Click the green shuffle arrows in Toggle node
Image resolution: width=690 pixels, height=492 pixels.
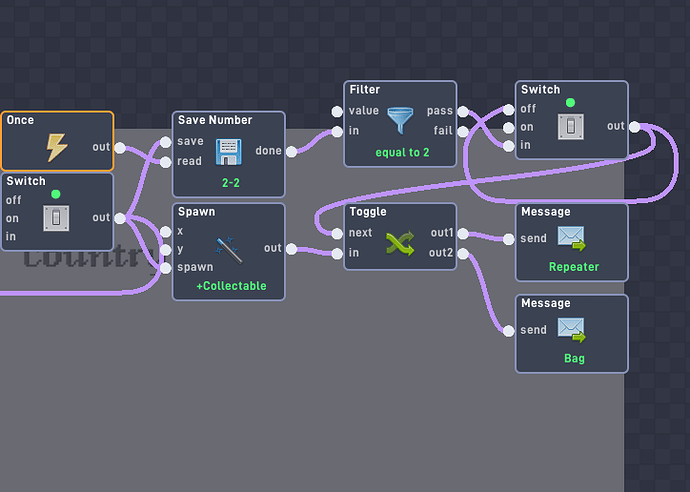point(401,242)
